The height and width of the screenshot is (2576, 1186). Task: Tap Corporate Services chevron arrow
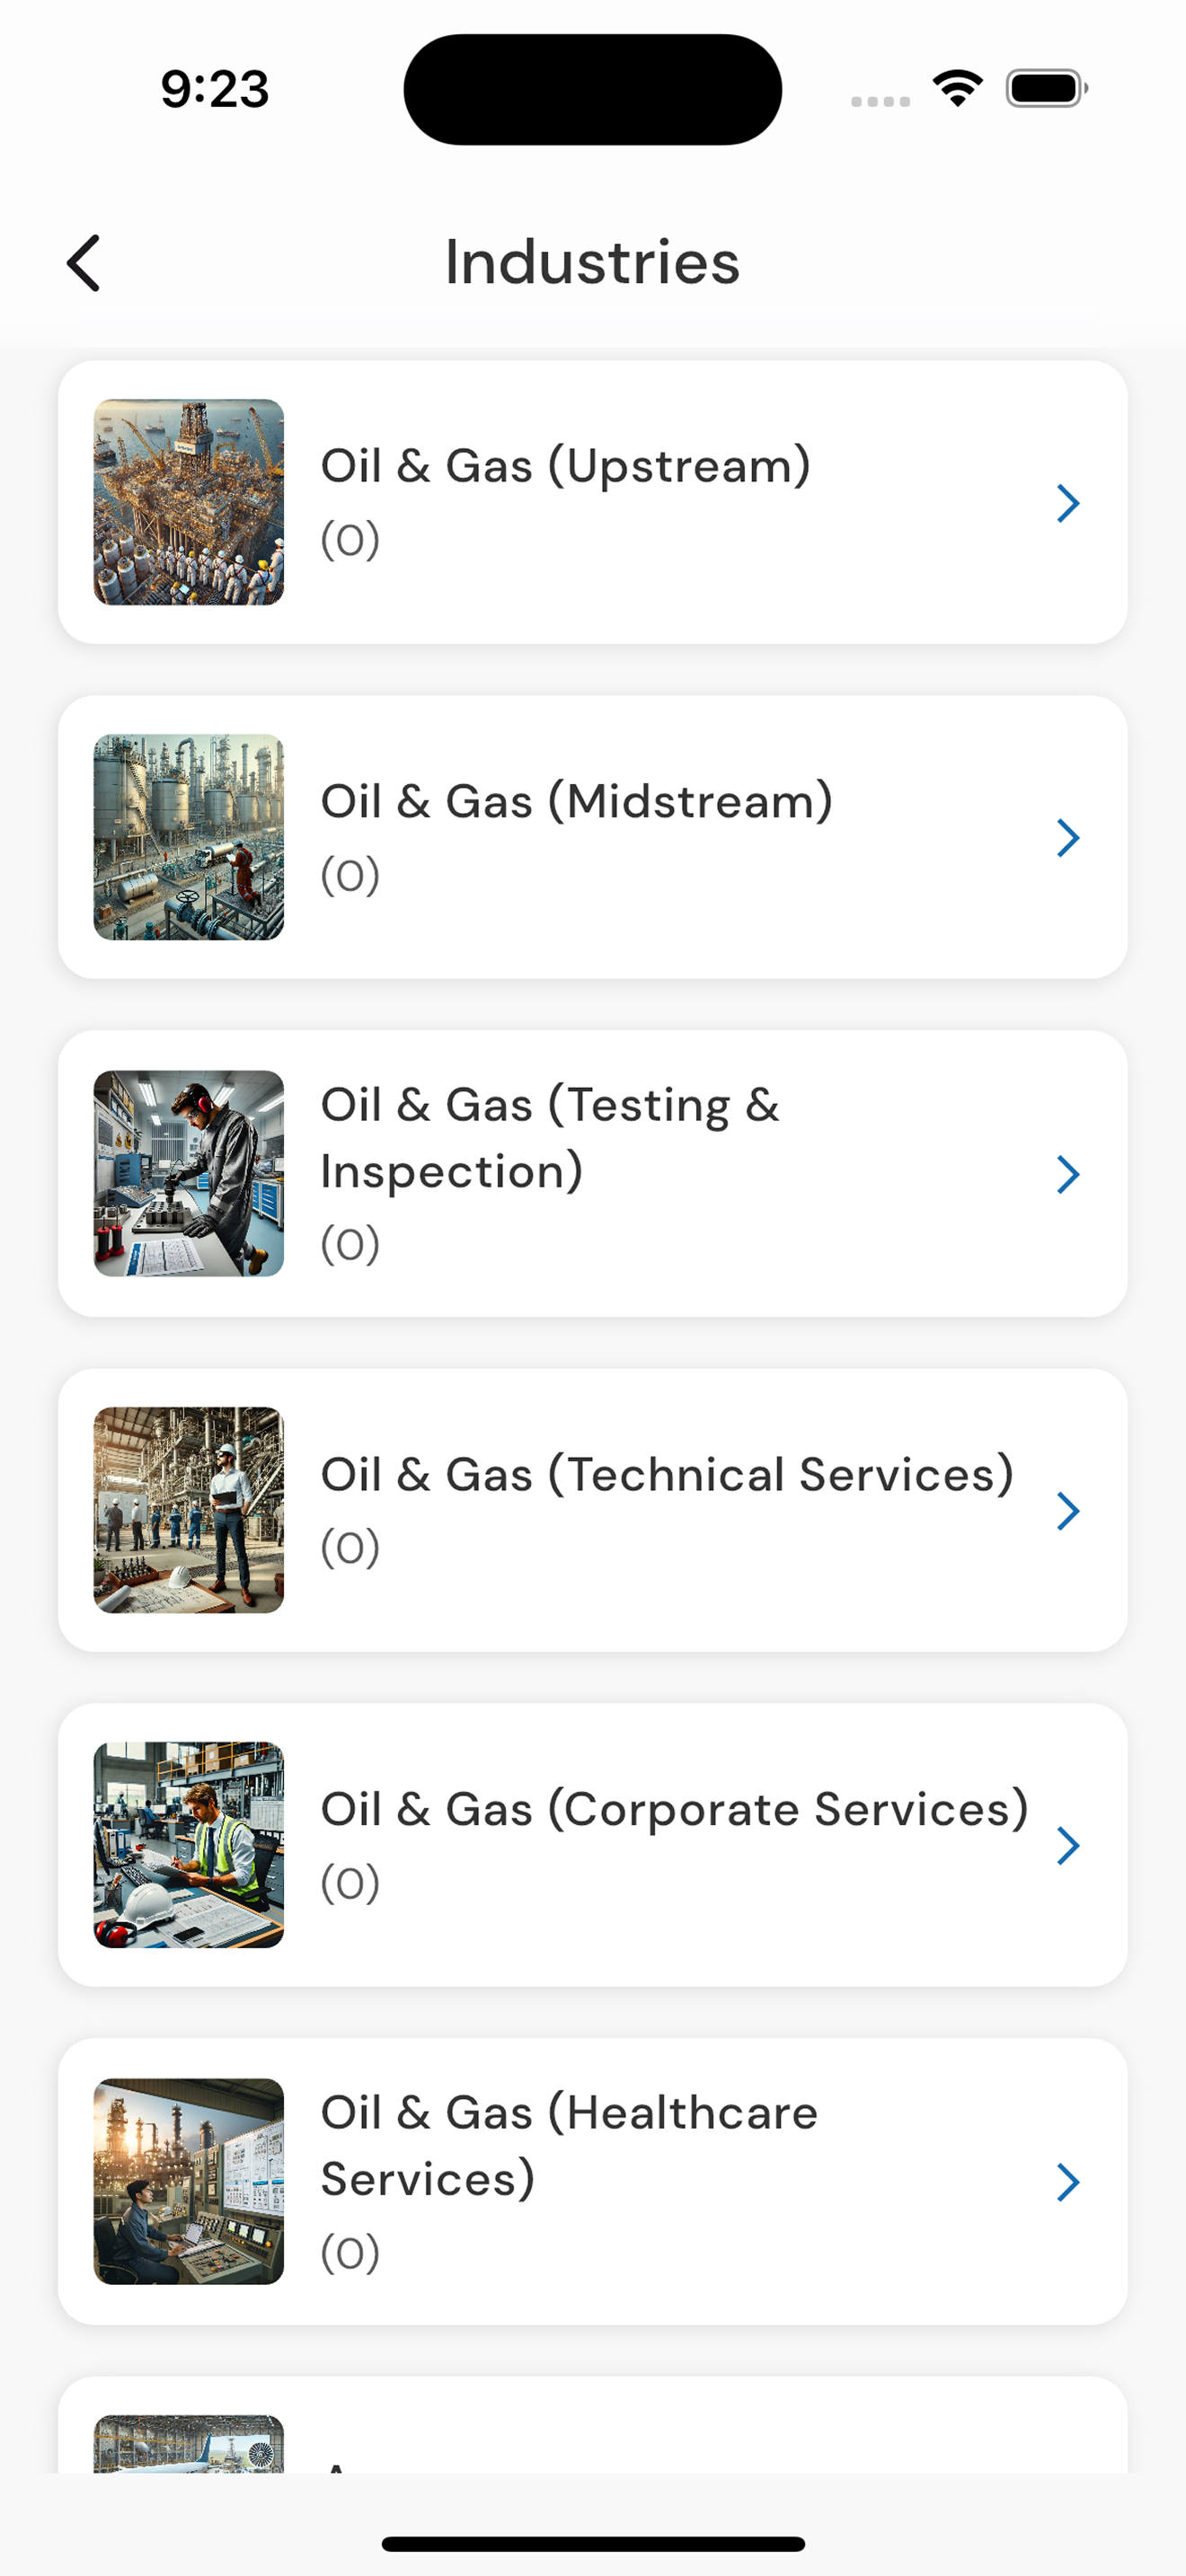[1068, 1845]
